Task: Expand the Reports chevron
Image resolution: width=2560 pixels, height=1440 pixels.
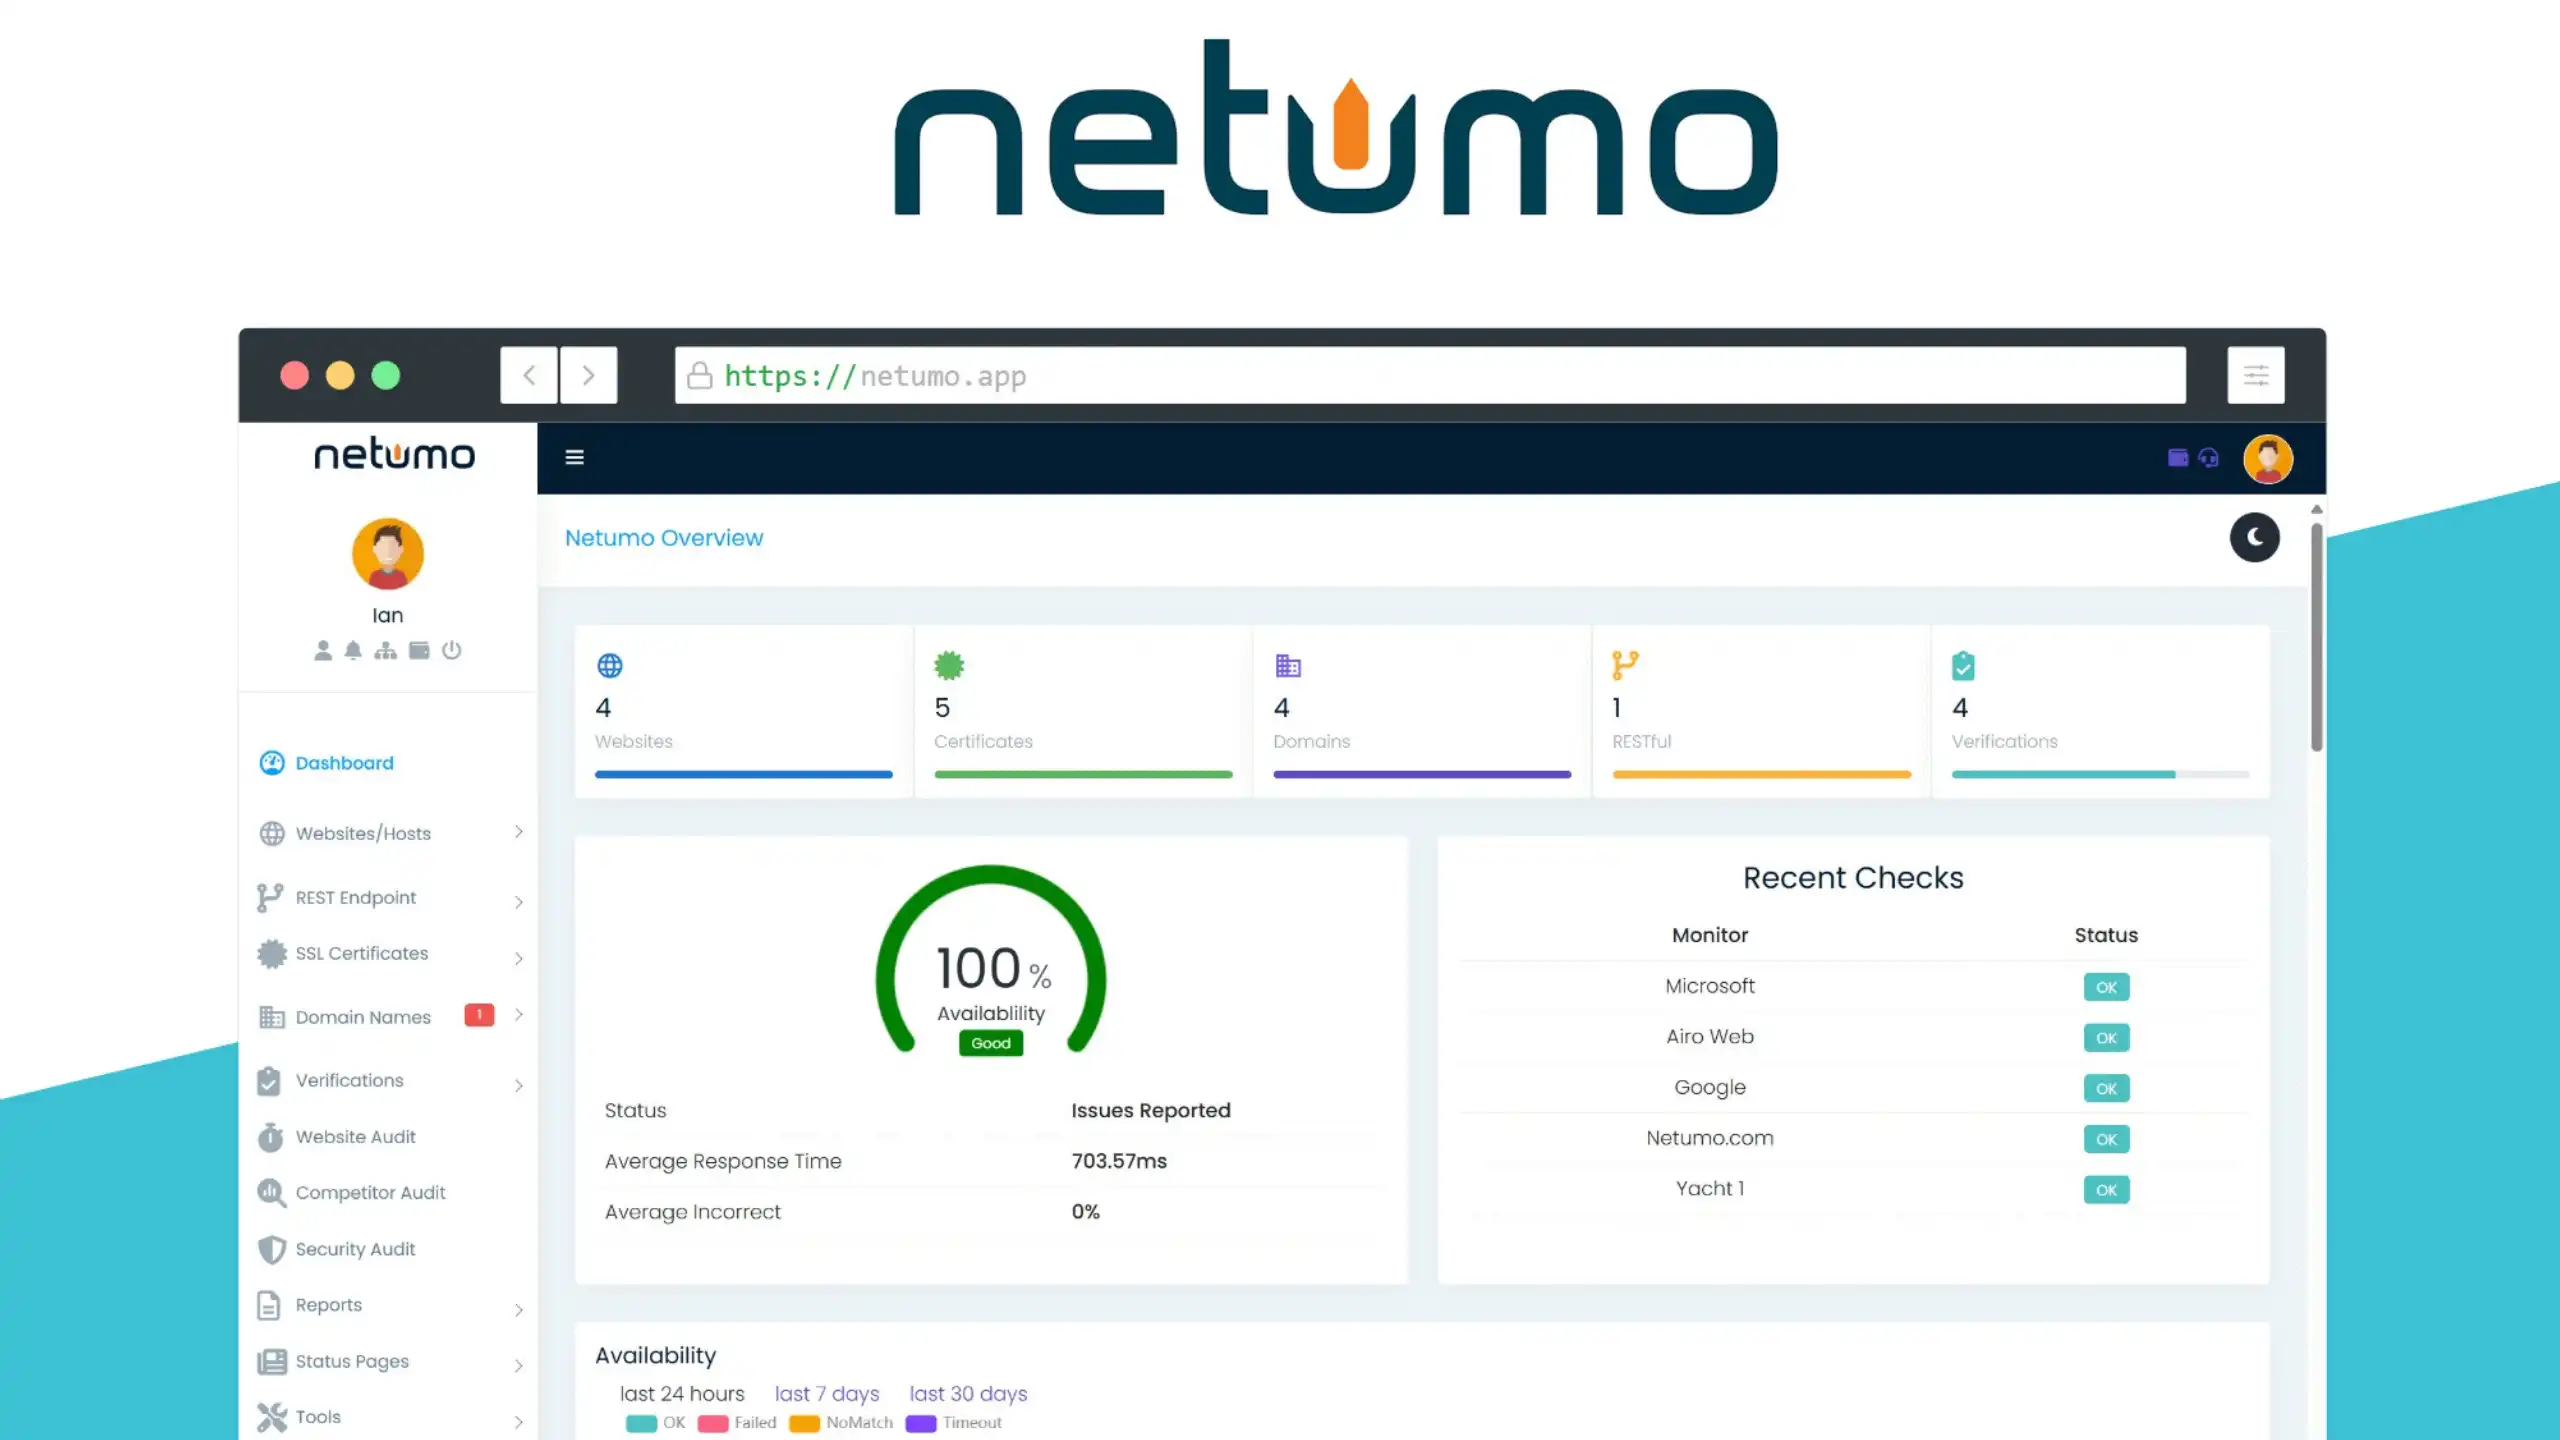Action: tap(518, 1310)
